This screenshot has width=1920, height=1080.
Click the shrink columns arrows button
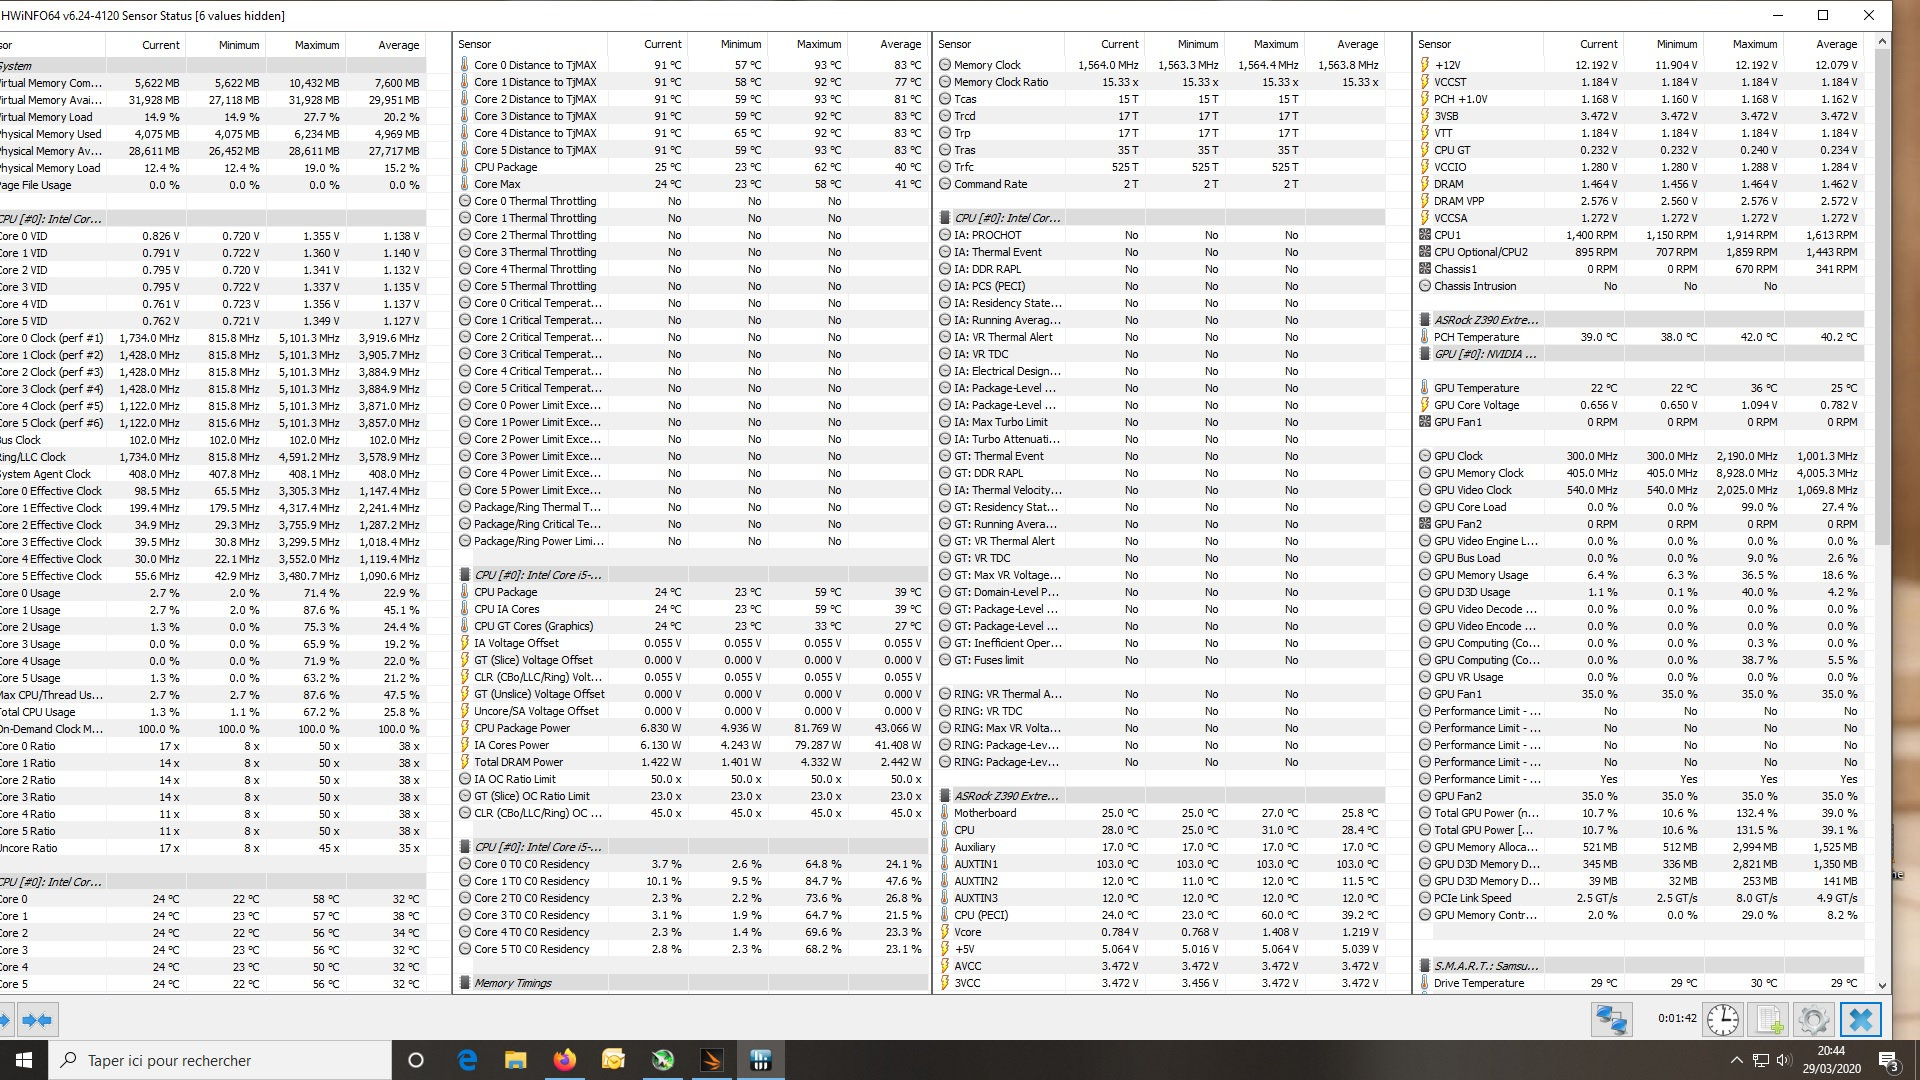click(x=38, y=1020)
